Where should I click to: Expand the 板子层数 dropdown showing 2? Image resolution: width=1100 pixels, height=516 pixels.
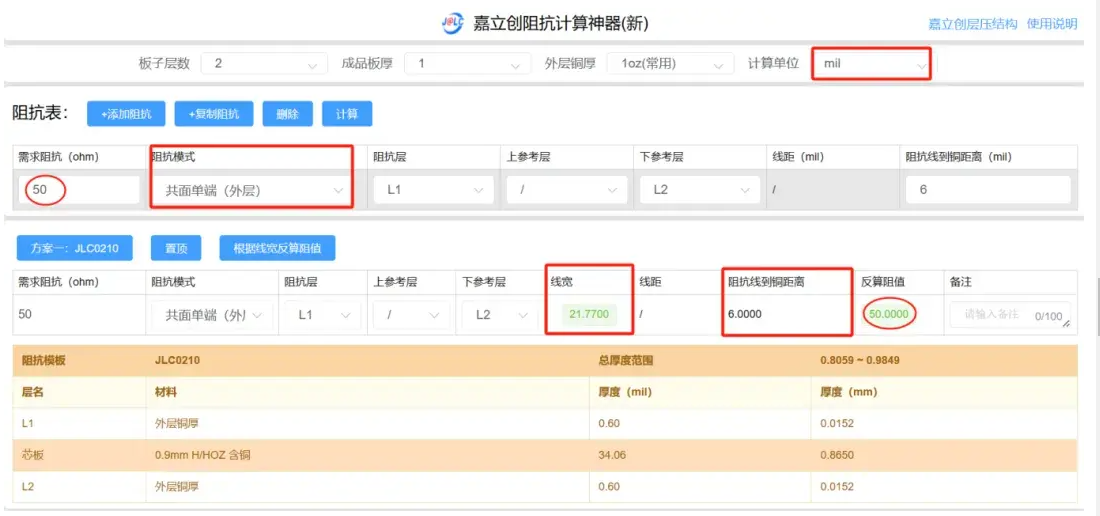tap(264, 64)
